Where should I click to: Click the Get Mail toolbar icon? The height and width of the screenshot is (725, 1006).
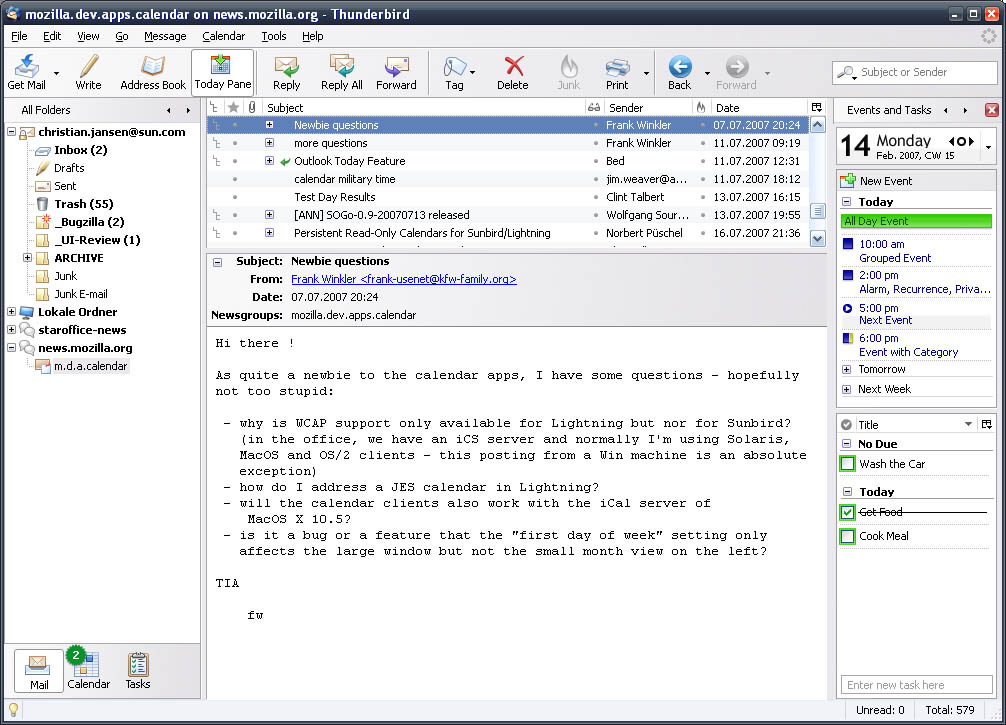26,66
